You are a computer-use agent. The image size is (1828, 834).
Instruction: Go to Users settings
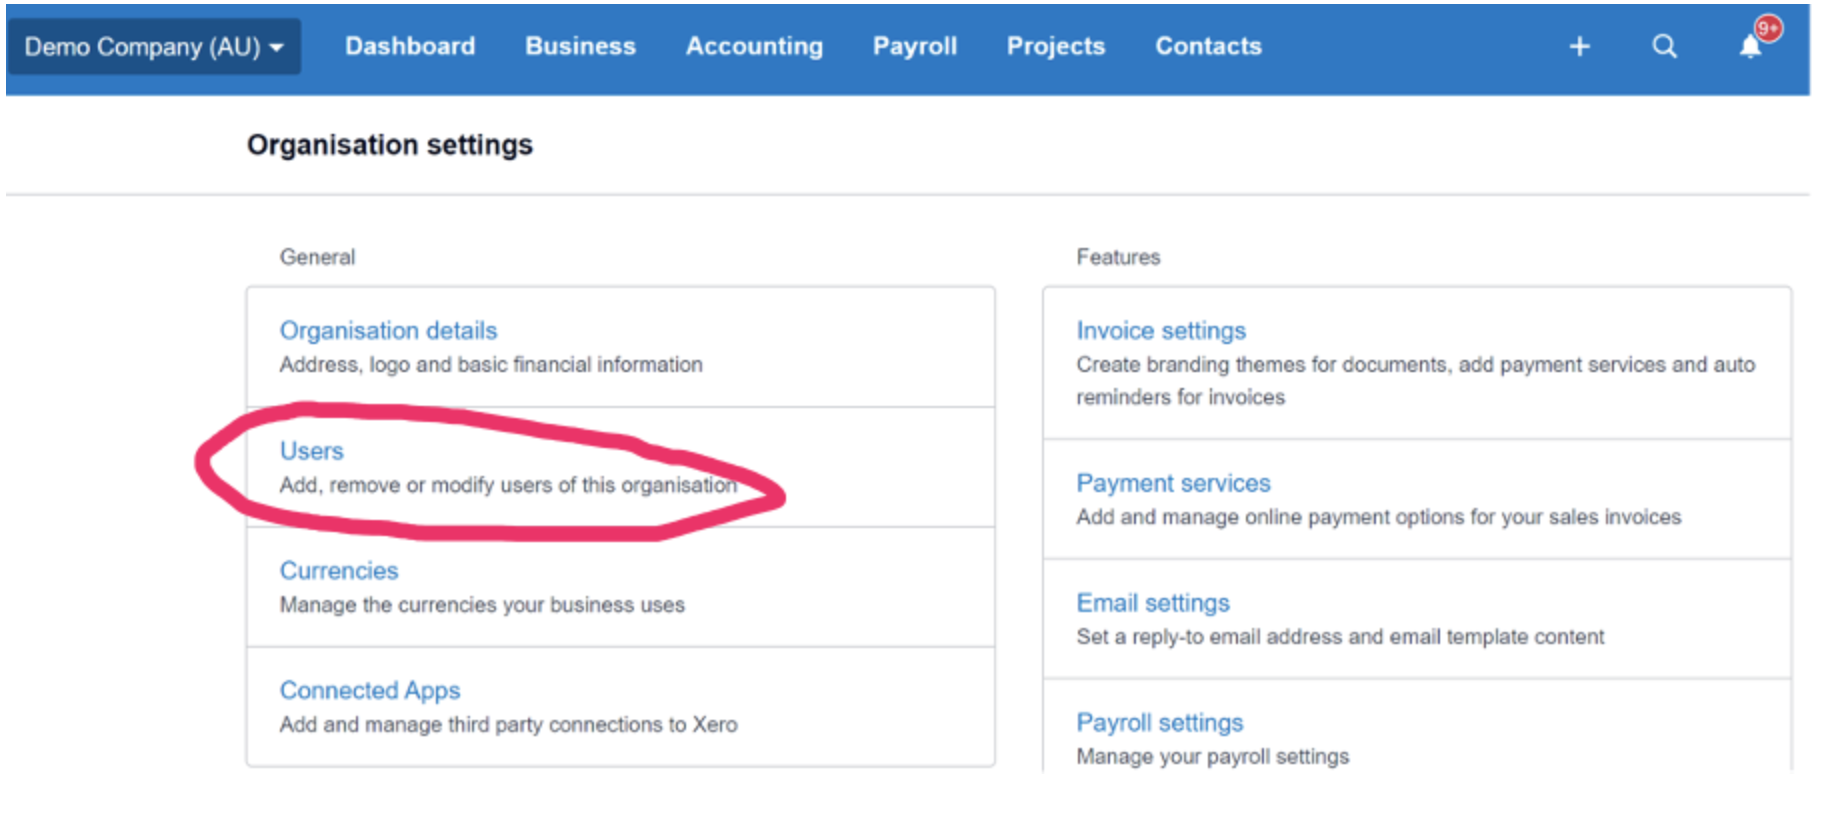coord(311,451)
